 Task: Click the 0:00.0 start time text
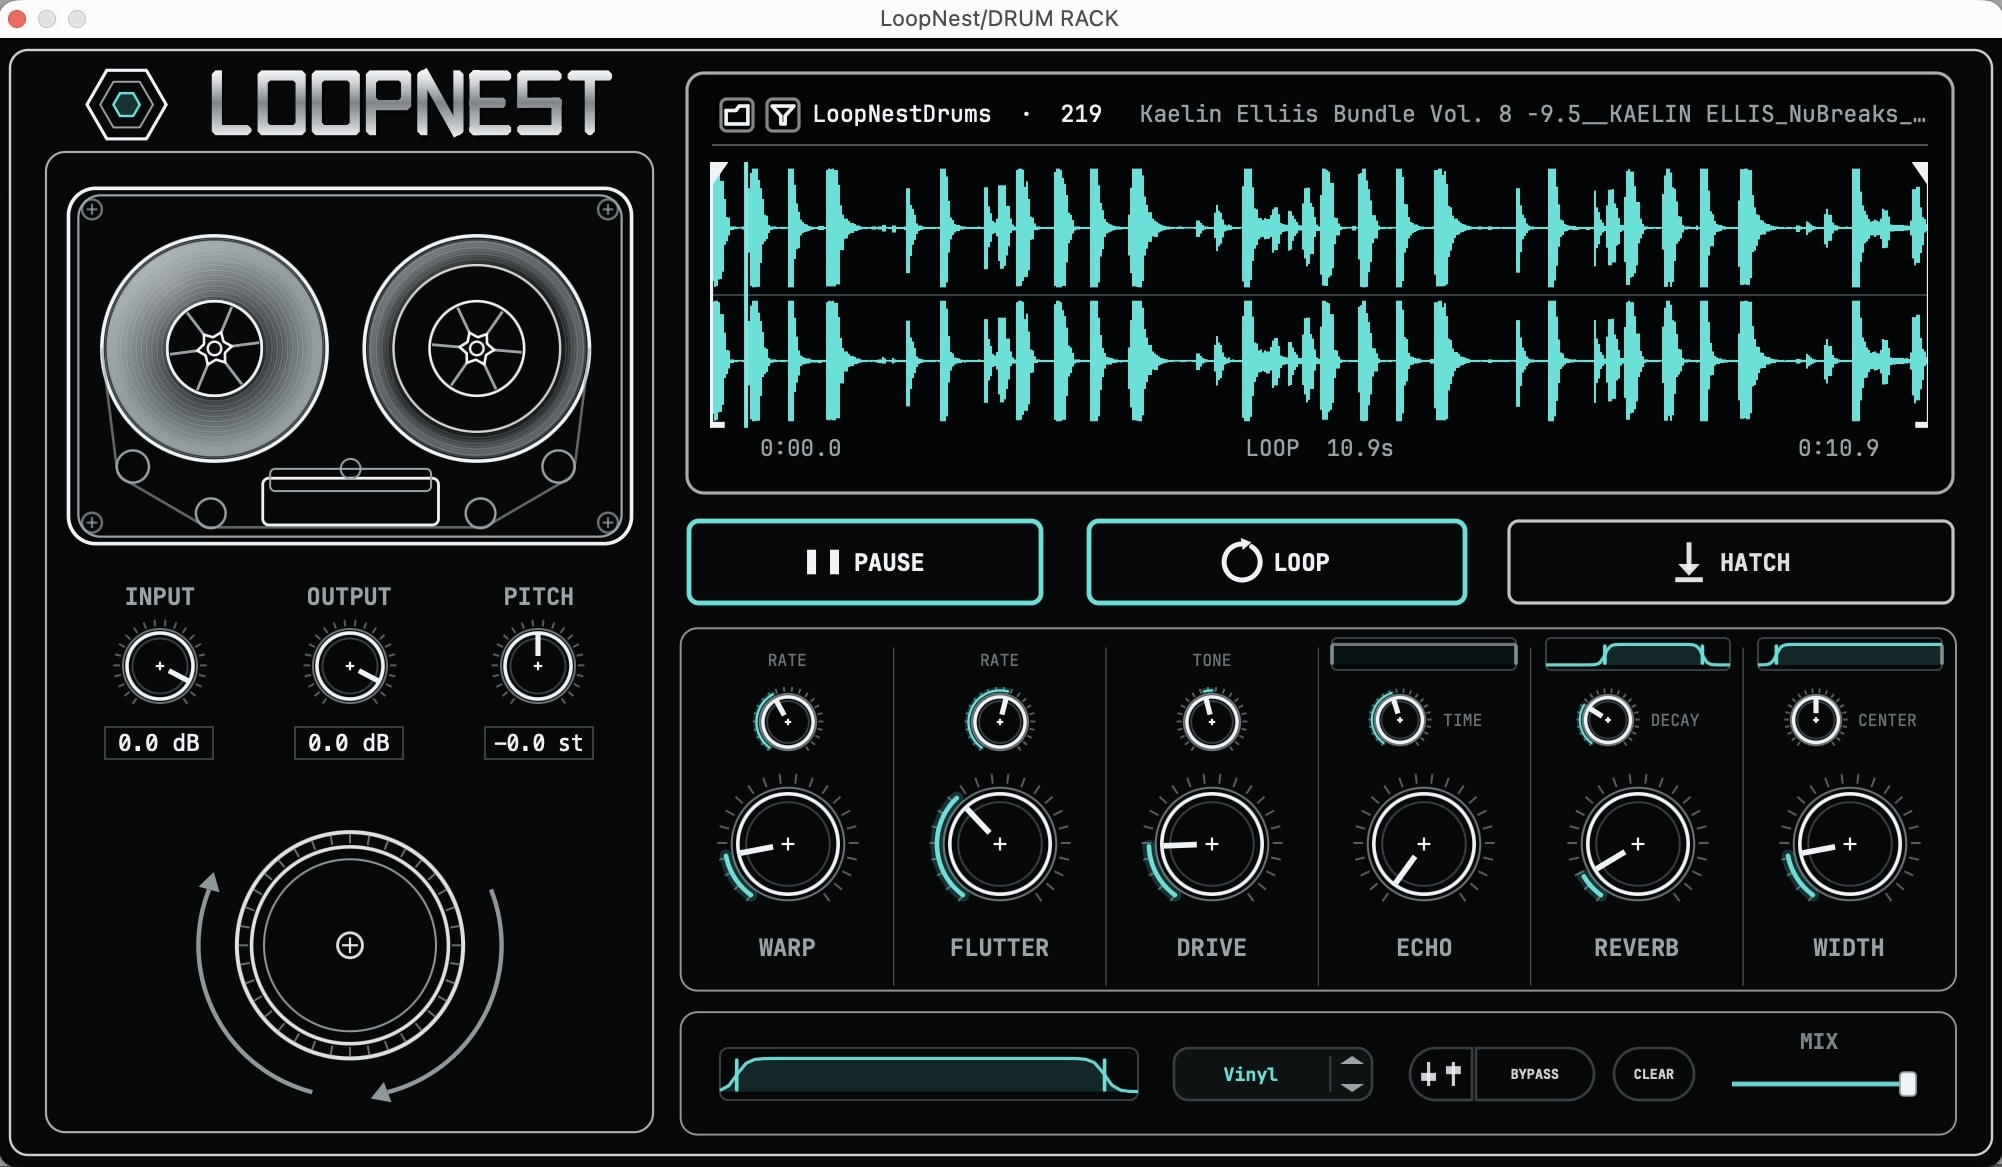(800, 448)
